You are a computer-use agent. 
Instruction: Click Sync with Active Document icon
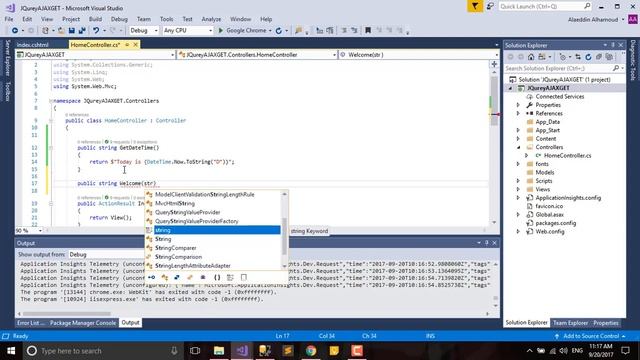[578, 57]
